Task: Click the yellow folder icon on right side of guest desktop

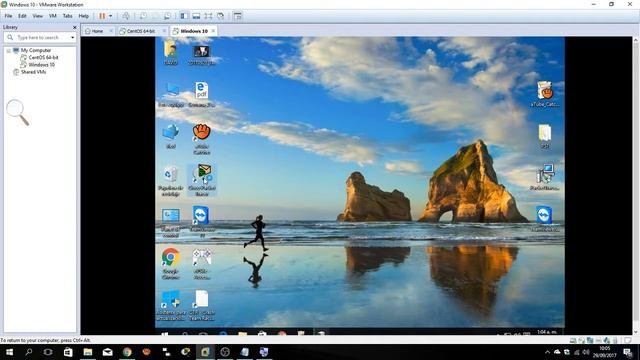Action: (544, 136)
